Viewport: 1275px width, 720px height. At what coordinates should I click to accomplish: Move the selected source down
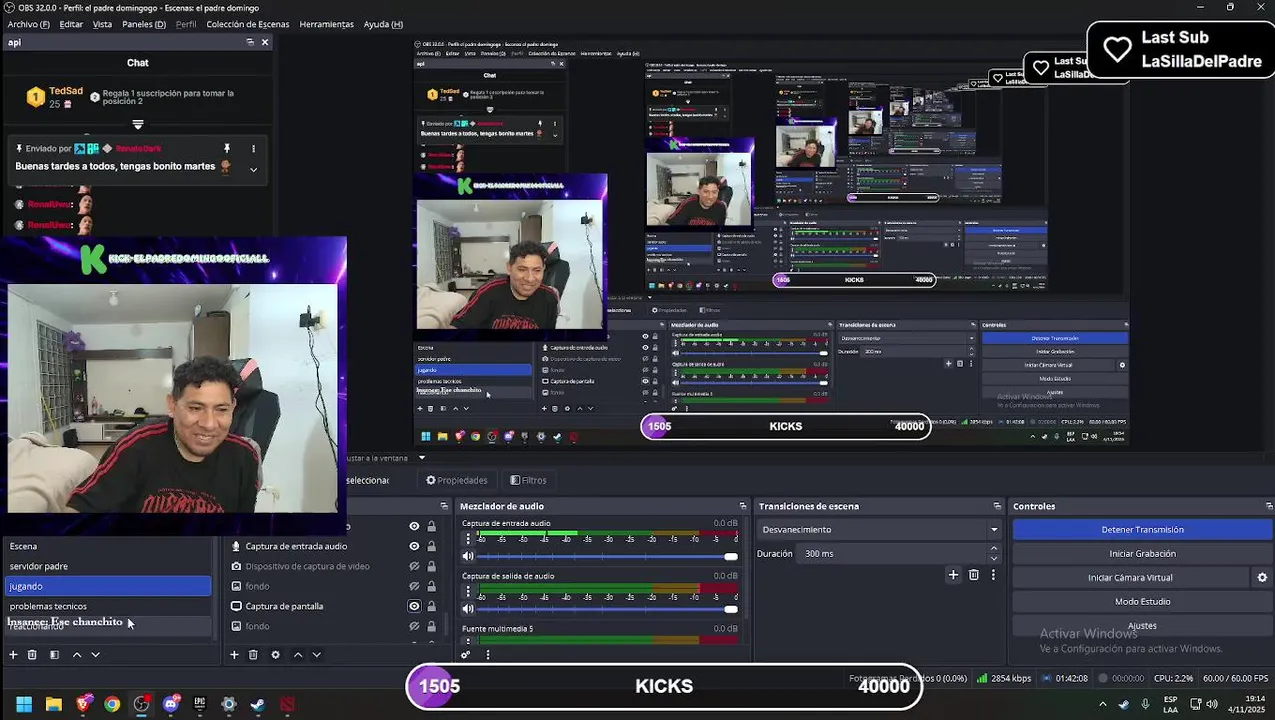point(317,655)
